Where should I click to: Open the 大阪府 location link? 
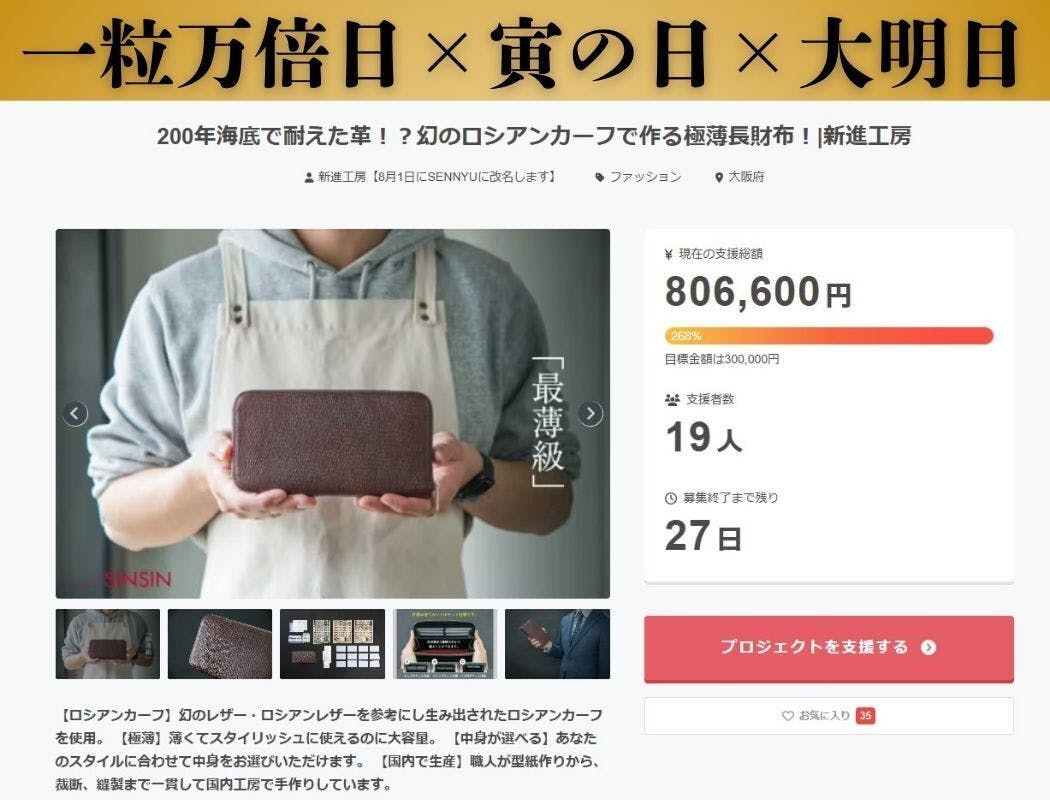(746, 177)
